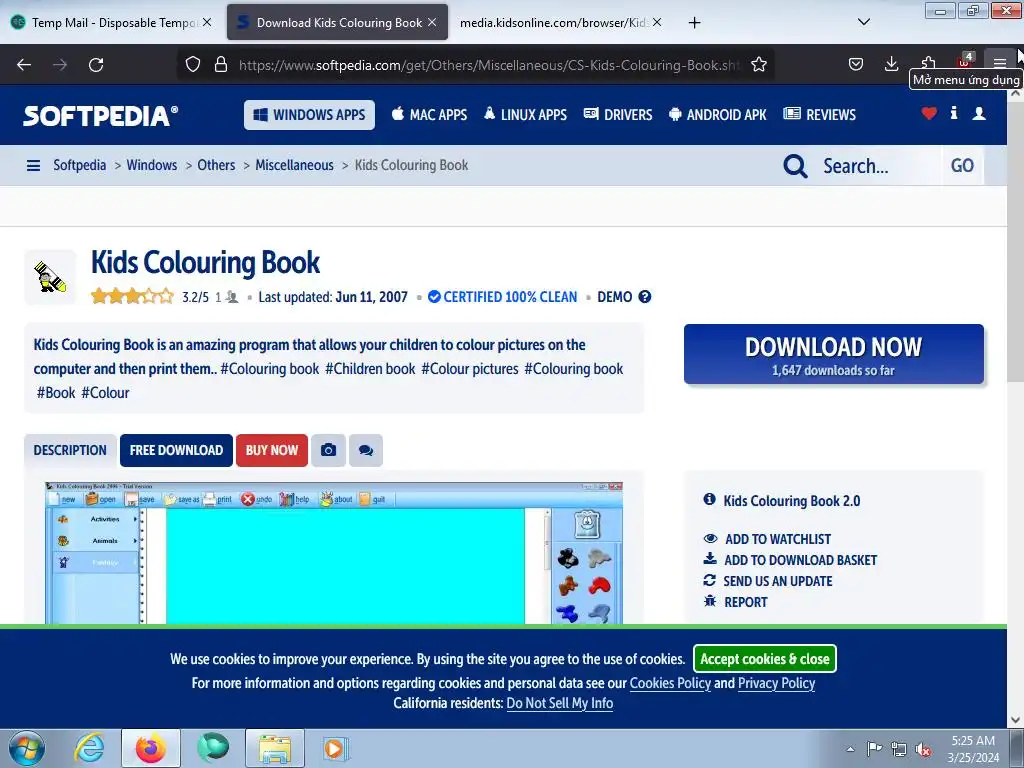
Task: Close the Download Kids Colouring Book tab
Action: [432, 22]
